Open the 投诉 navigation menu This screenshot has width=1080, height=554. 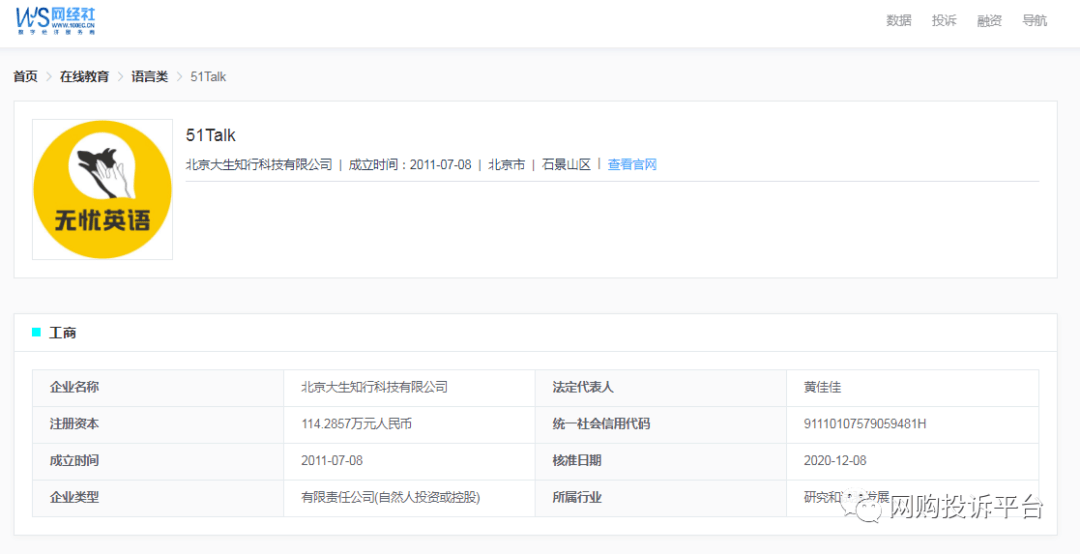tap(944, 21)
